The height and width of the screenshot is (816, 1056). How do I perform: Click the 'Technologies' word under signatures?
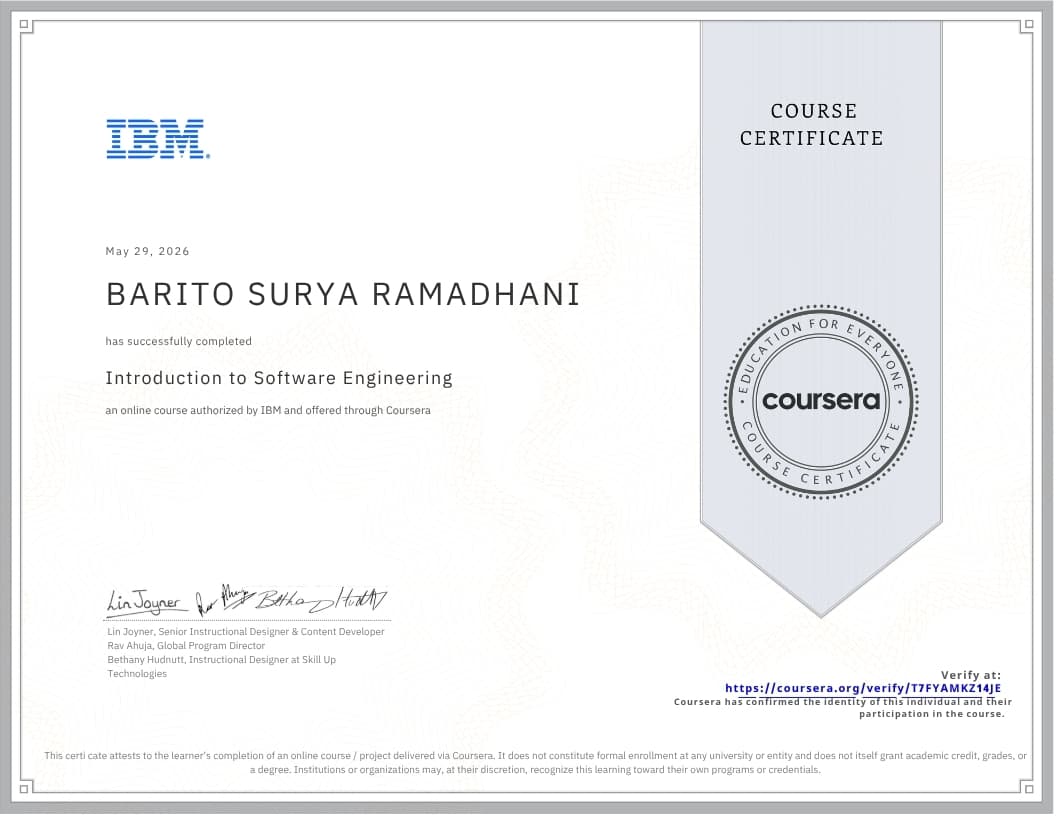coord(137,674)
